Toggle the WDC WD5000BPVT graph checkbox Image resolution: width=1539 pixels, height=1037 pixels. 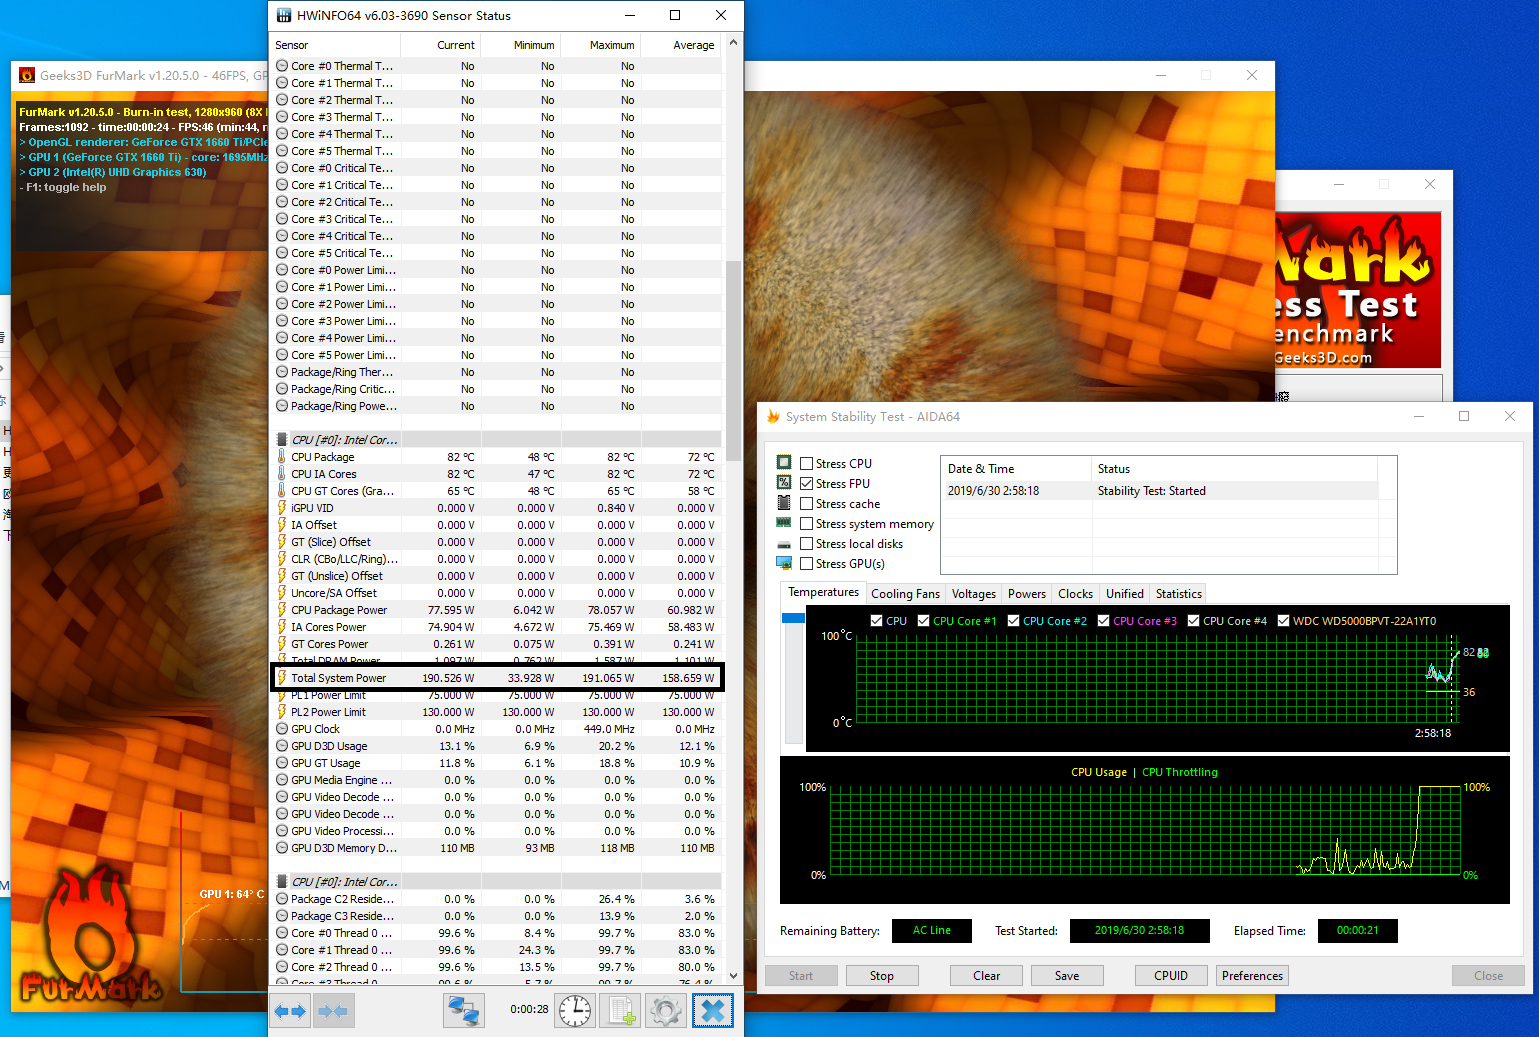[x=1283, y=621]
